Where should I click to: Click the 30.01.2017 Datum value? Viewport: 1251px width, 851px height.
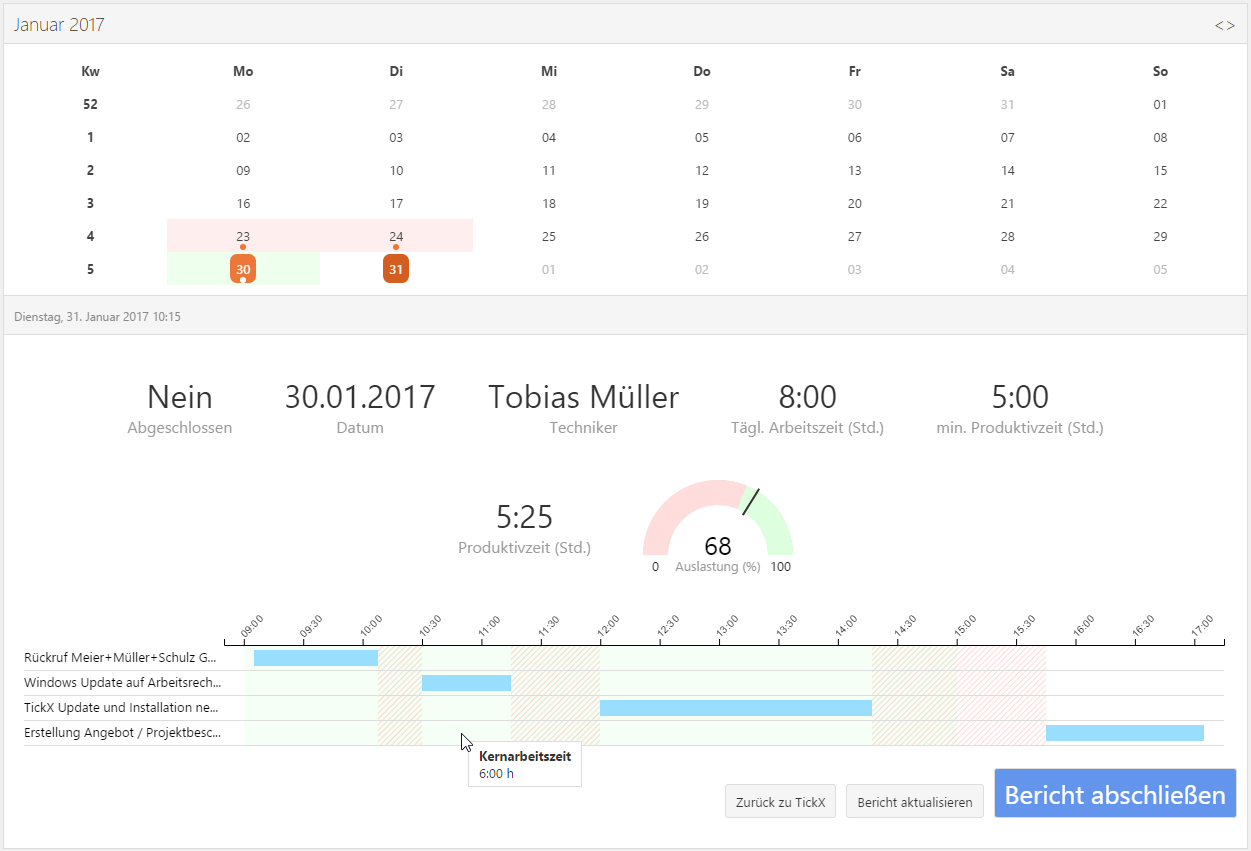[x=360, y=397]
